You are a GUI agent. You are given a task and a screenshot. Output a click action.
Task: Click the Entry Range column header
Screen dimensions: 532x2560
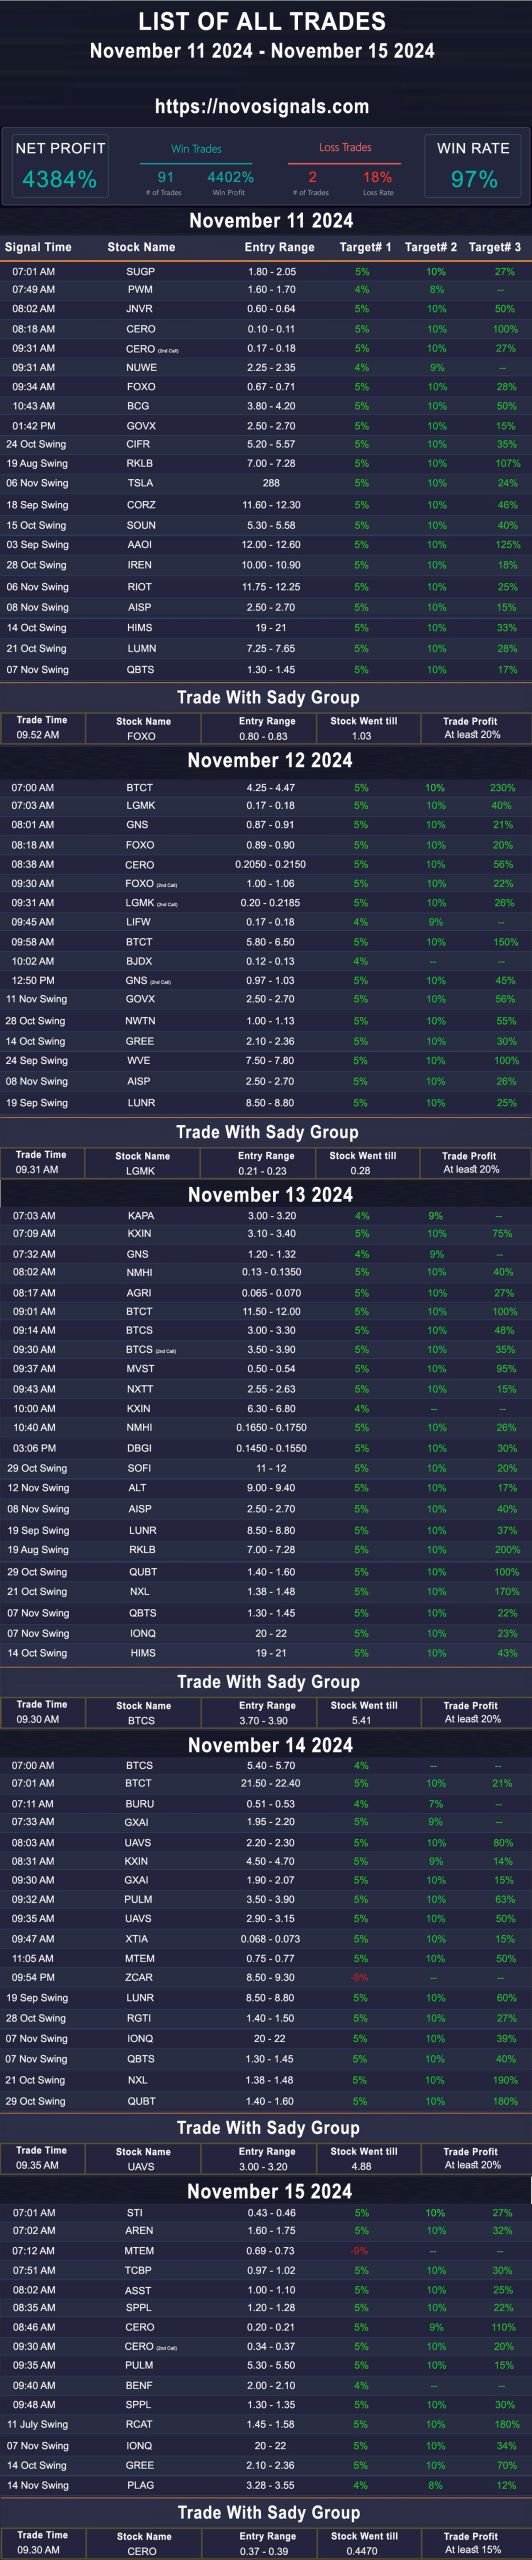coord(279,247)
